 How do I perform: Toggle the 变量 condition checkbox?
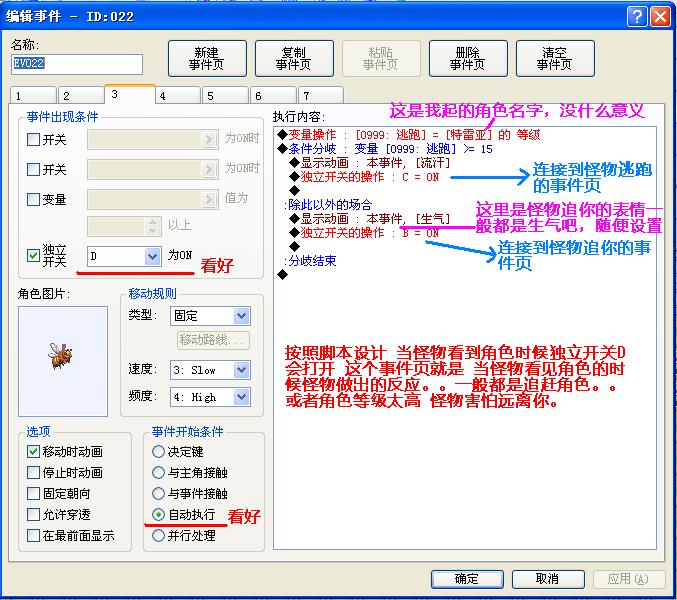(x=33, y=199)
